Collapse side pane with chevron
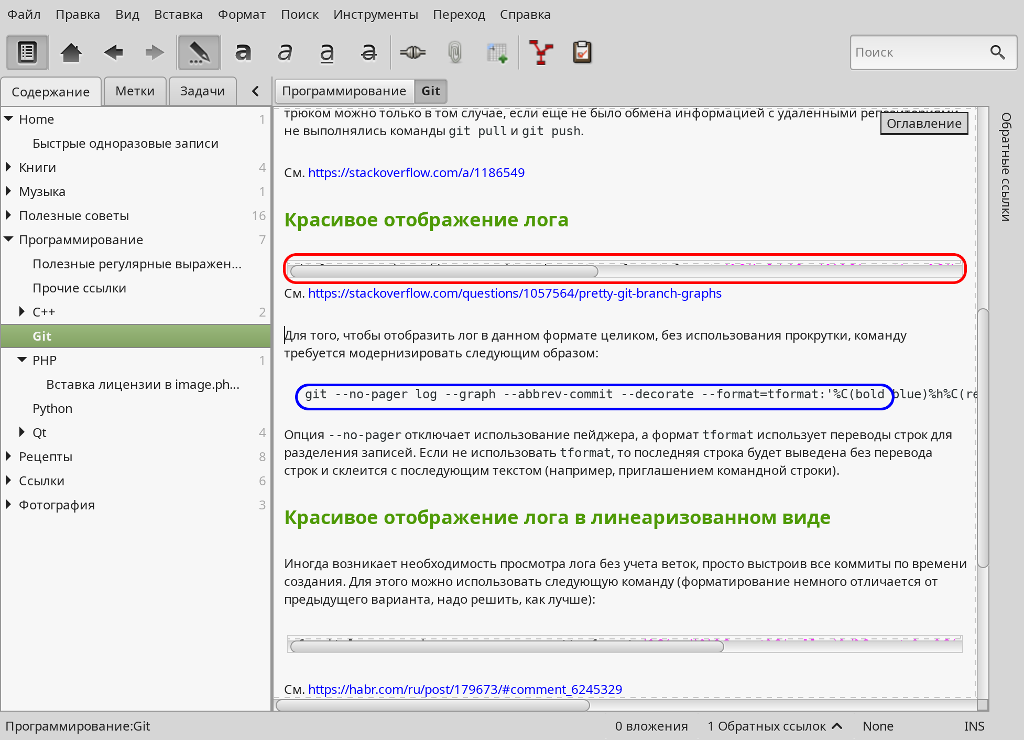Screen dimensions: 1024x740 click(255, 91)
